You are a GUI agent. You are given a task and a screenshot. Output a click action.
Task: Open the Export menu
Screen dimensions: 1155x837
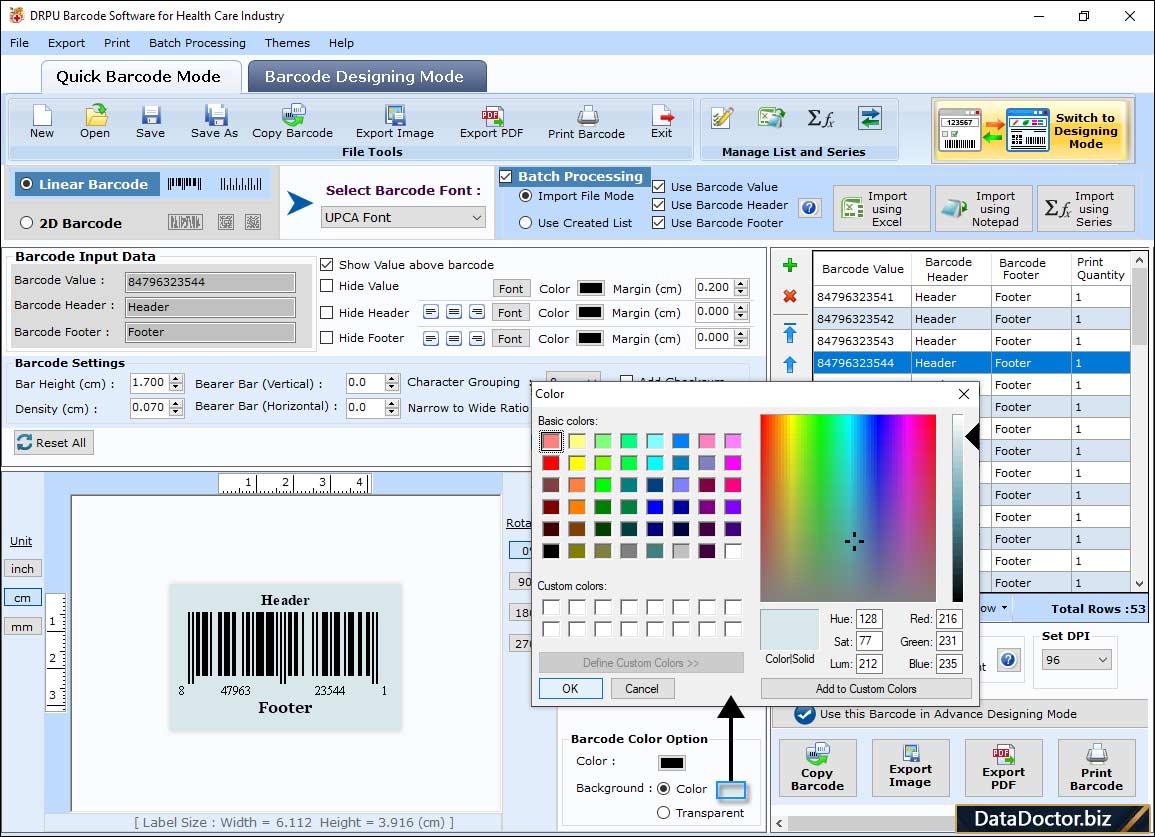tap(66, 43)
